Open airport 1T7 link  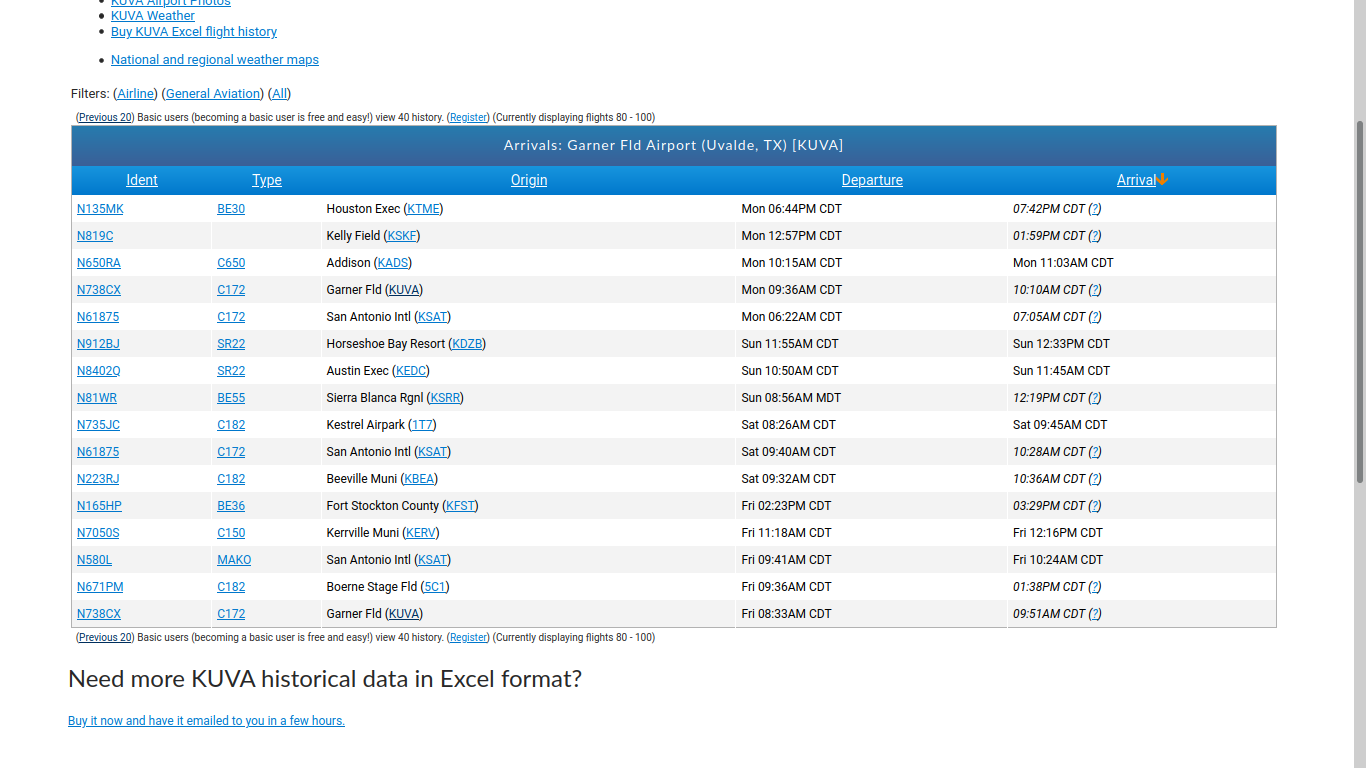tap(422, 425)
